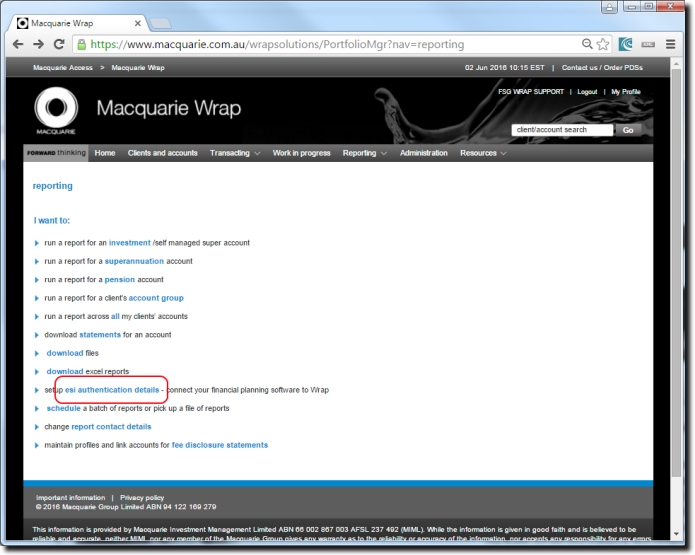Viewport: 695px width, 555px height.
Task: Click the green padlock security icon
Action: pyautogui.click(x=82, y=44)
